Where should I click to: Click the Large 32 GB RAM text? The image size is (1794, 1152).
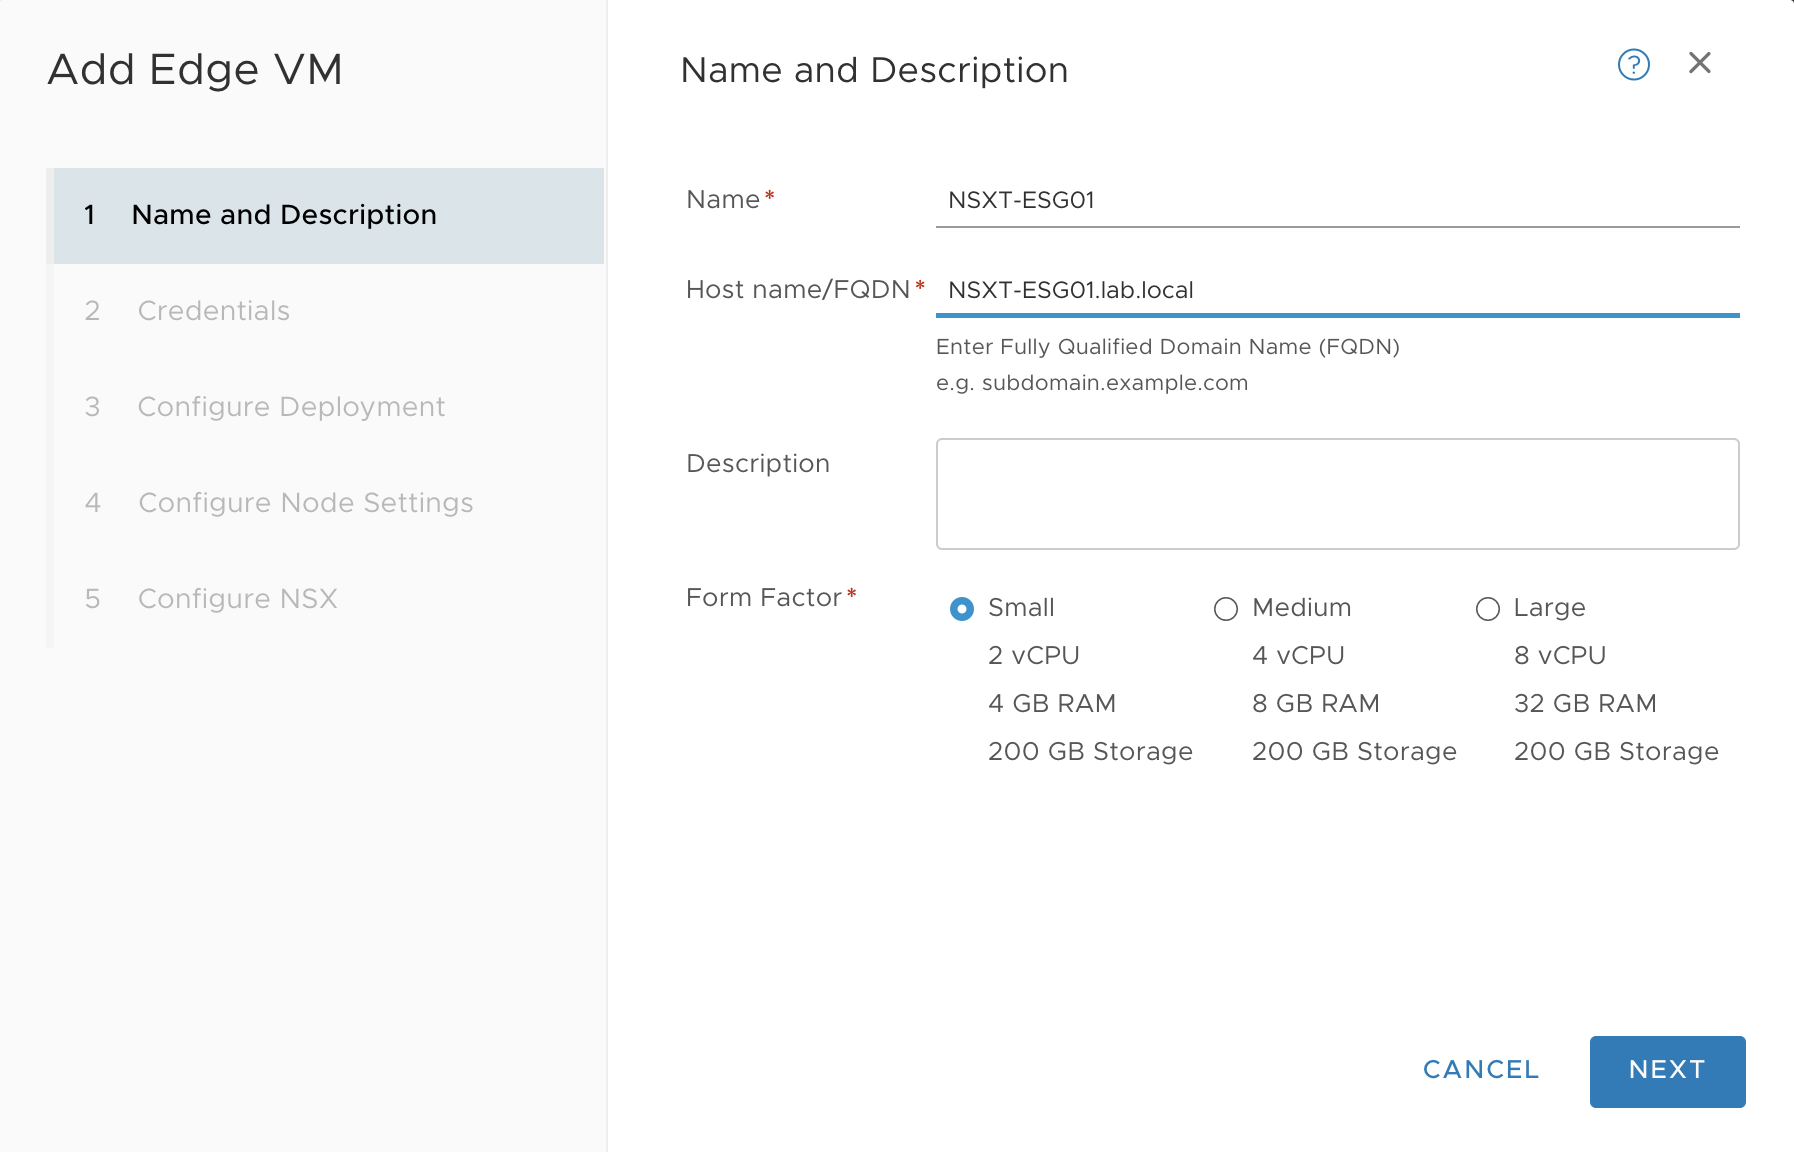(1585, 704)
